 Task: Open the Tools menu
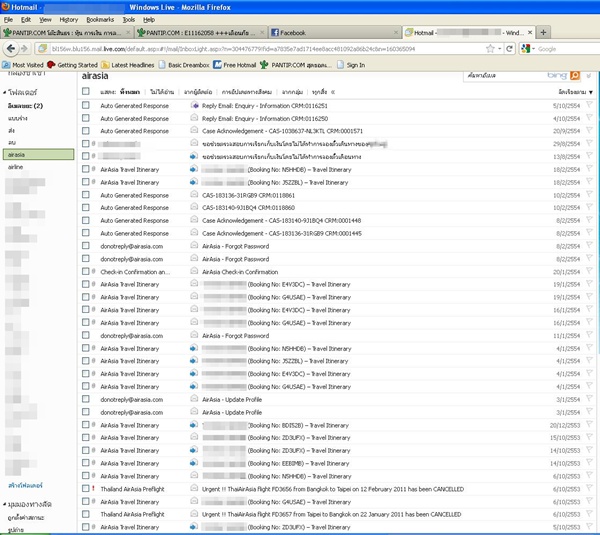point(129,20)
